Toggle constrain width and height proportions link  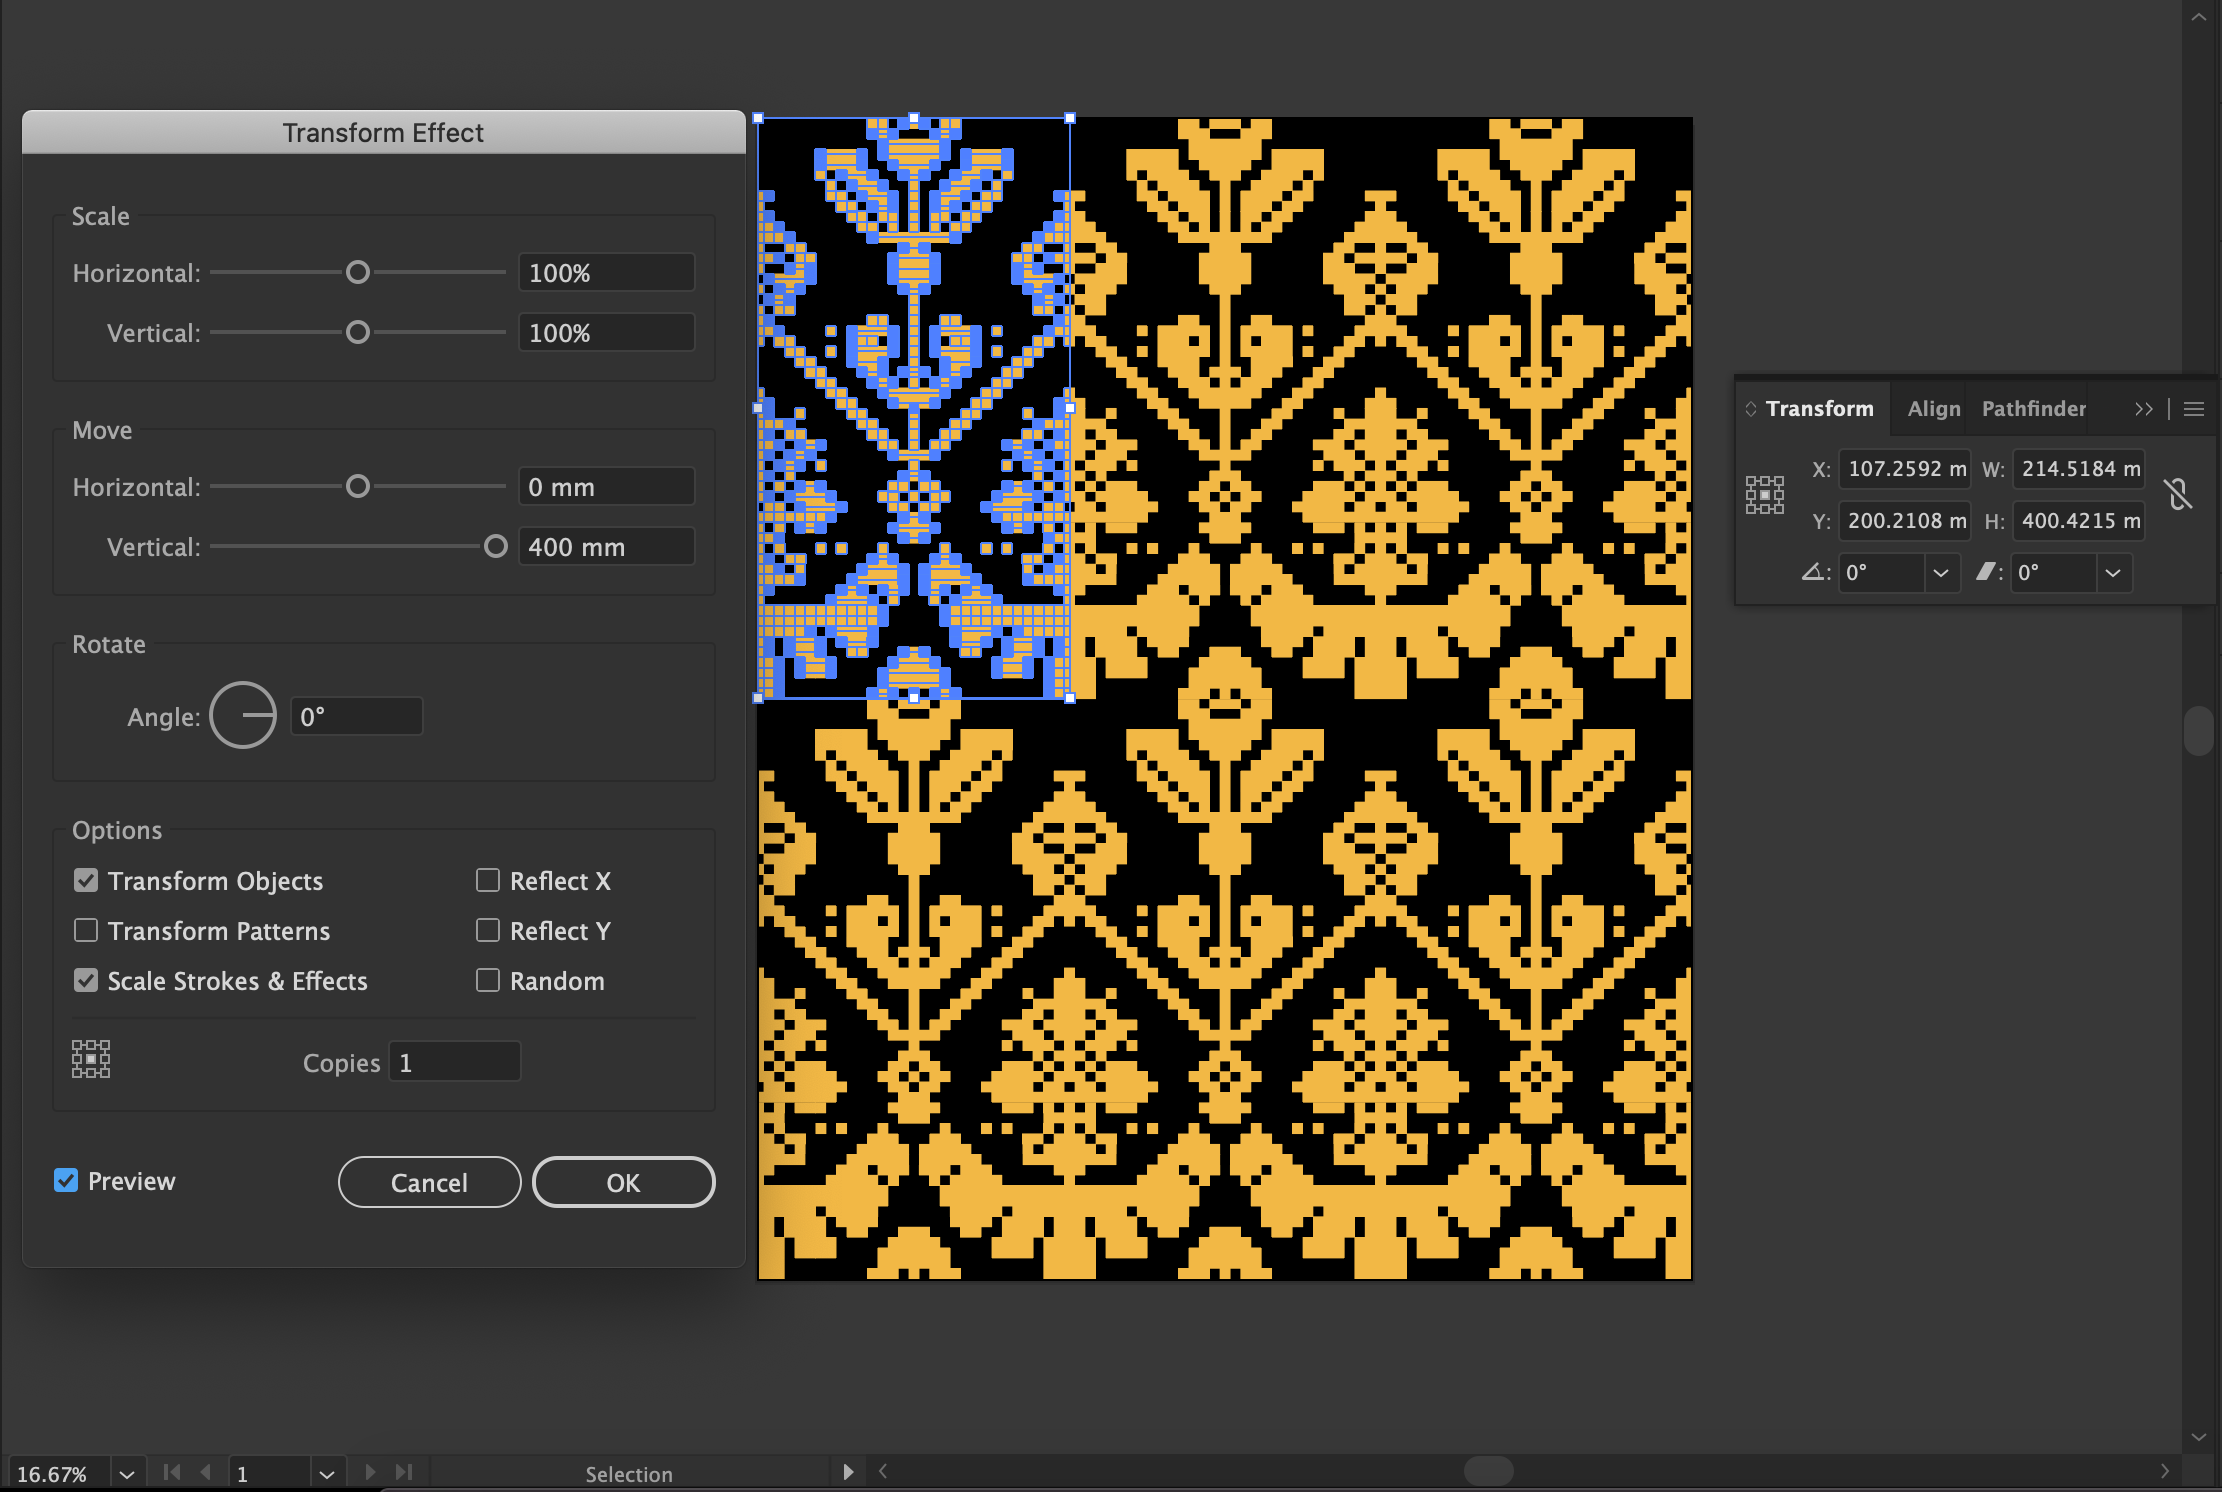coord(2178,494)
